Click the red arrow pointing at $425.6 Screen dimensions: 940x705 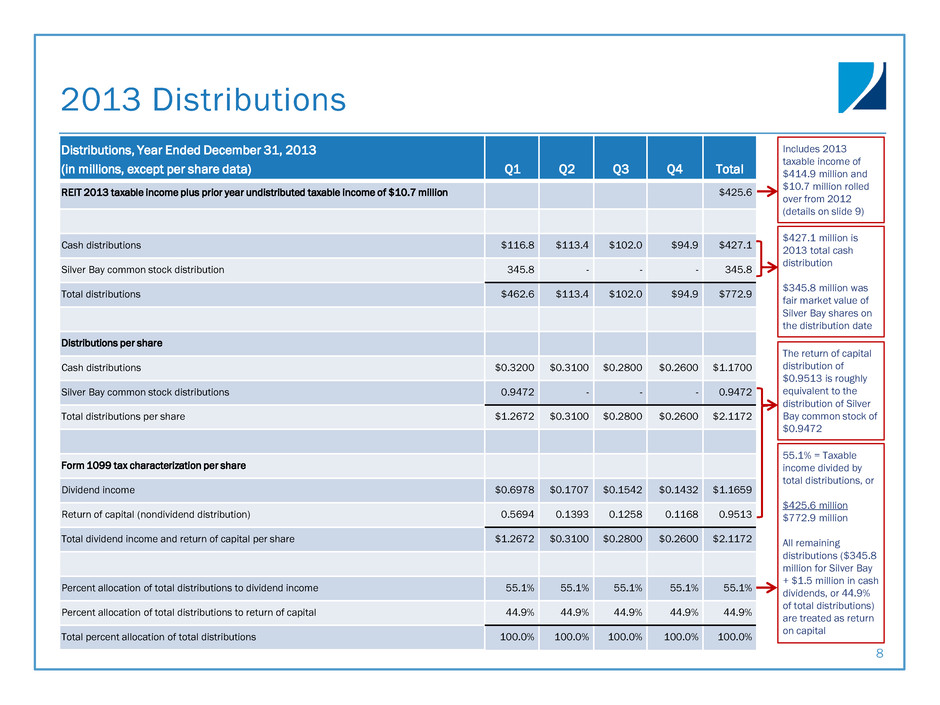click(768, 190)
